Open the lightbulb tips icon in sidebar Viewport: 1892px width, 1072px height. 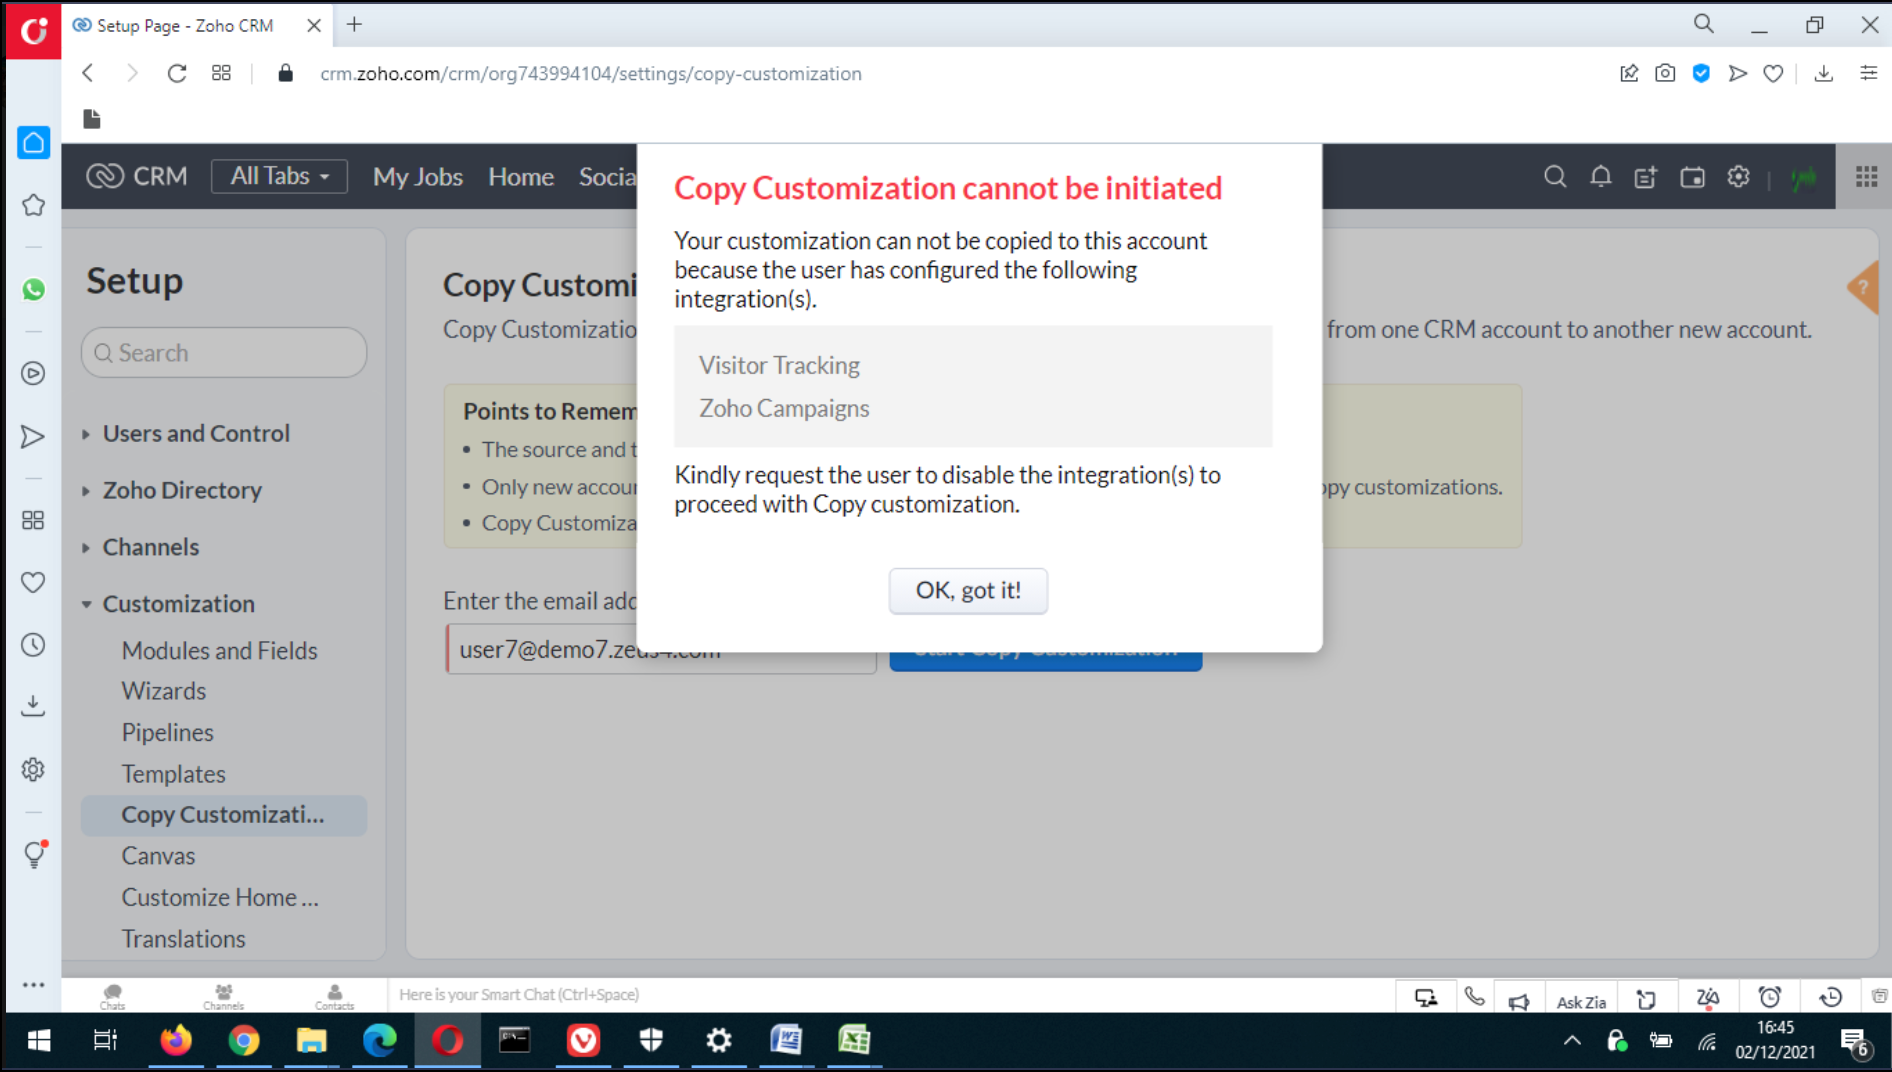33,854
